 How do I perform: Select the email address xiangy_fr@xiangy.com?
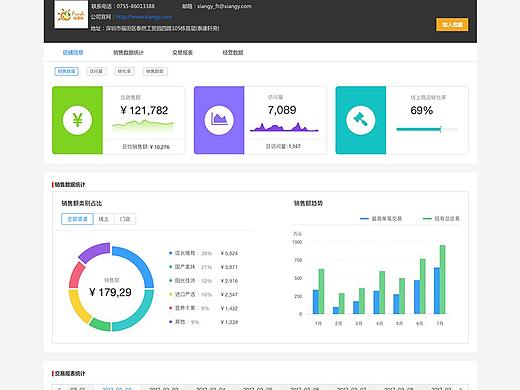tap(224, 6)
